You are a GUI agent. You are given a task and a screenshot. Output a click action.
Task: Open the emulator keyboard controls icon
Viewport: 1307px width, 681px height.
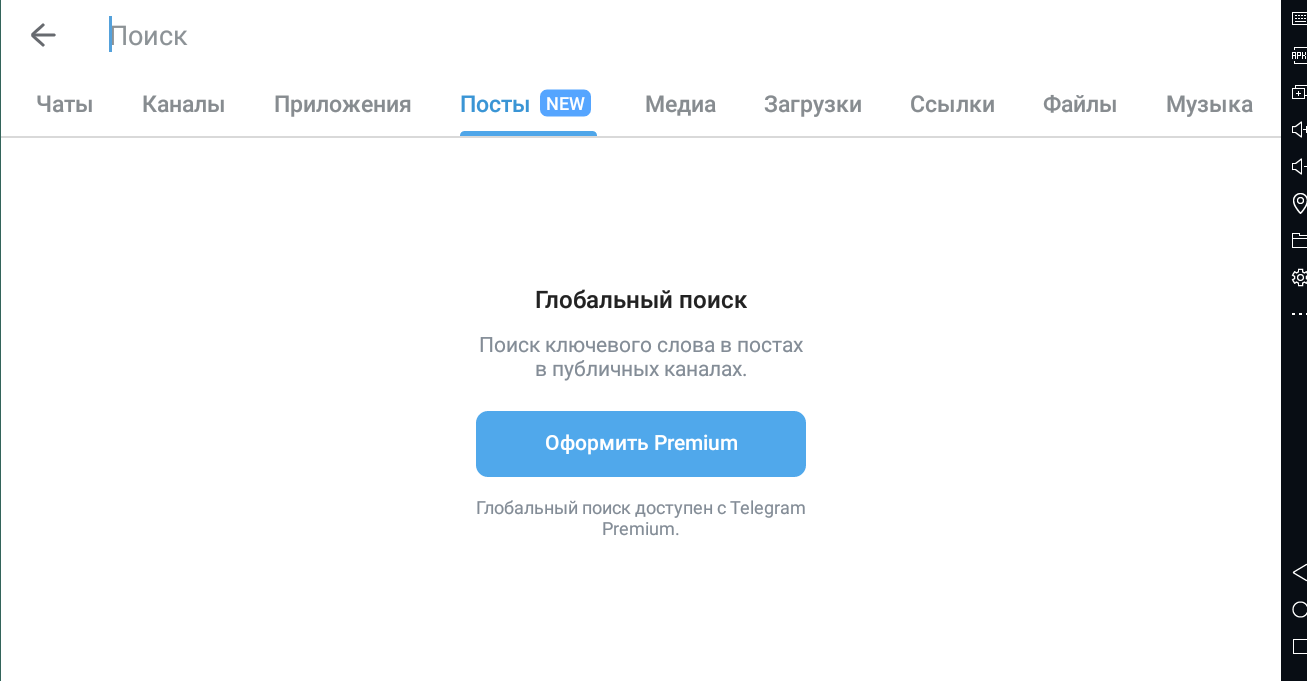(x=1299, y=18)
